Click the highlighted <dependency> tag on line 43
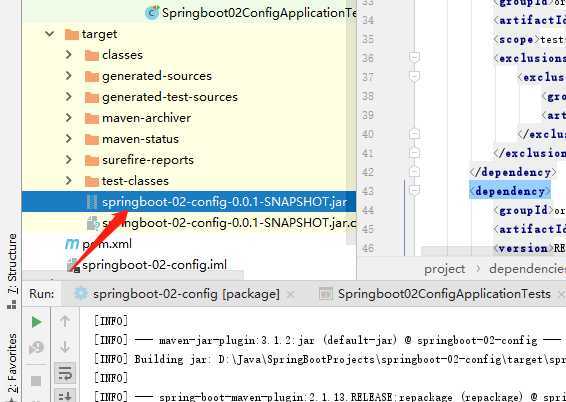Viewport: 566px width, 402px height. tap(510, 191)
